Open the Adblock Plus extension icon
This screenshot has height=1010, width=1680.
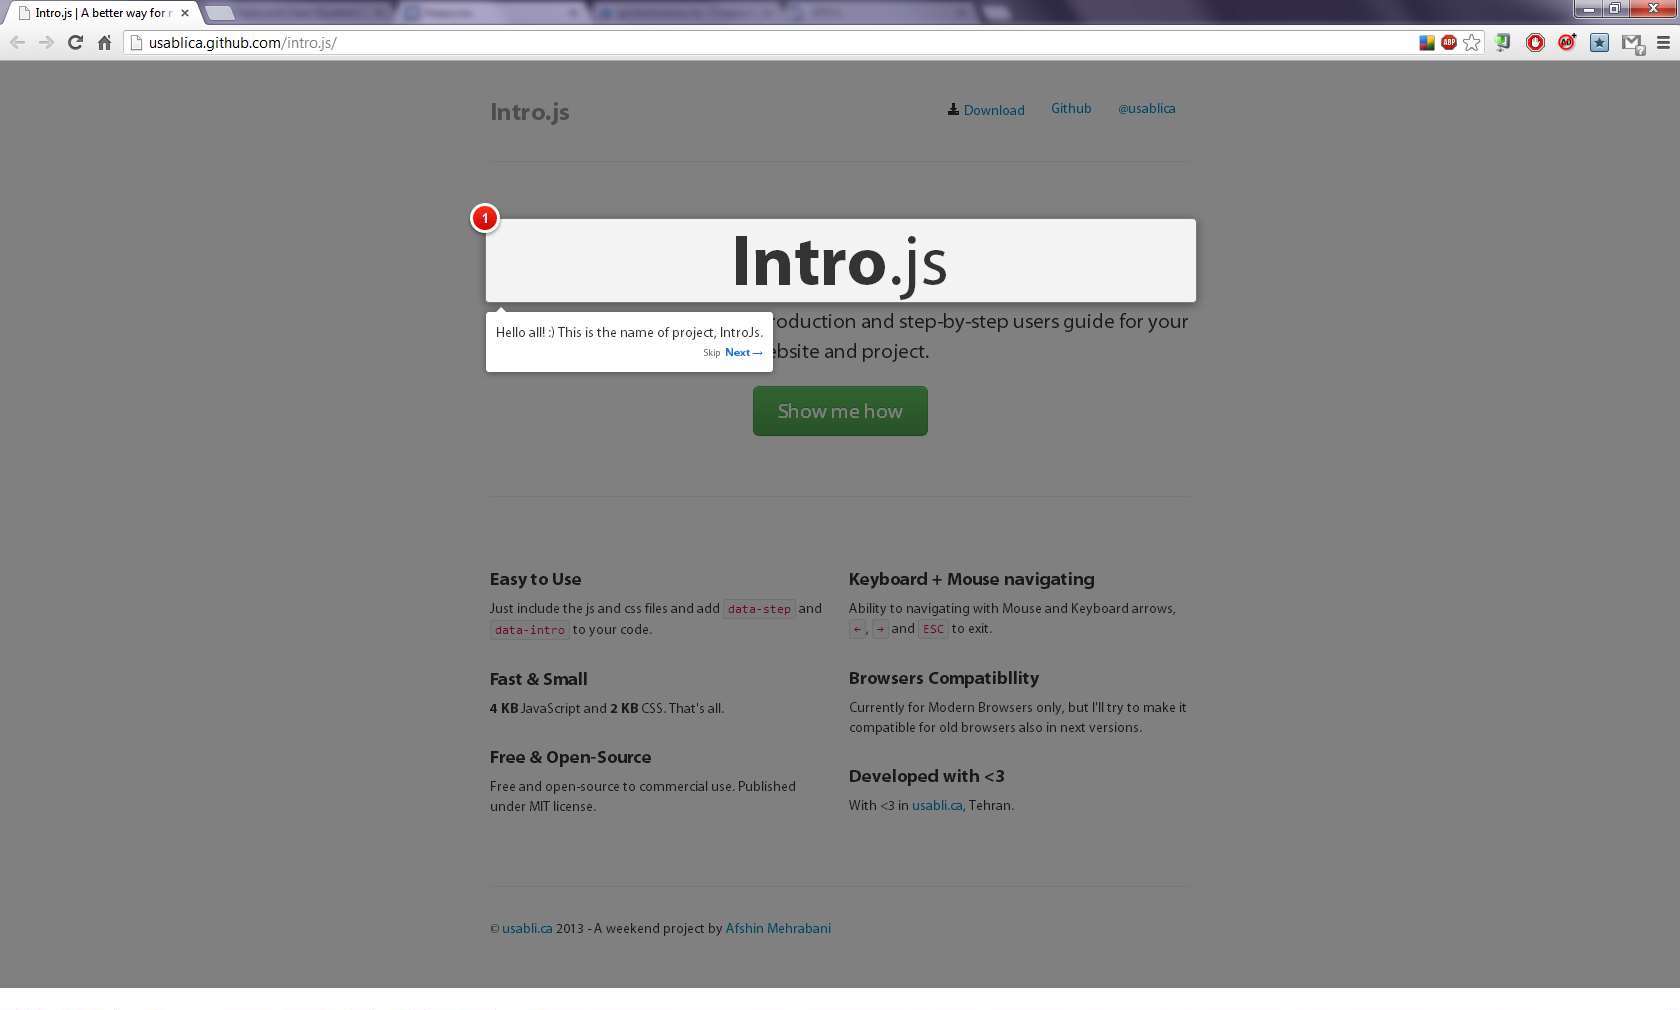point(1449,42)
